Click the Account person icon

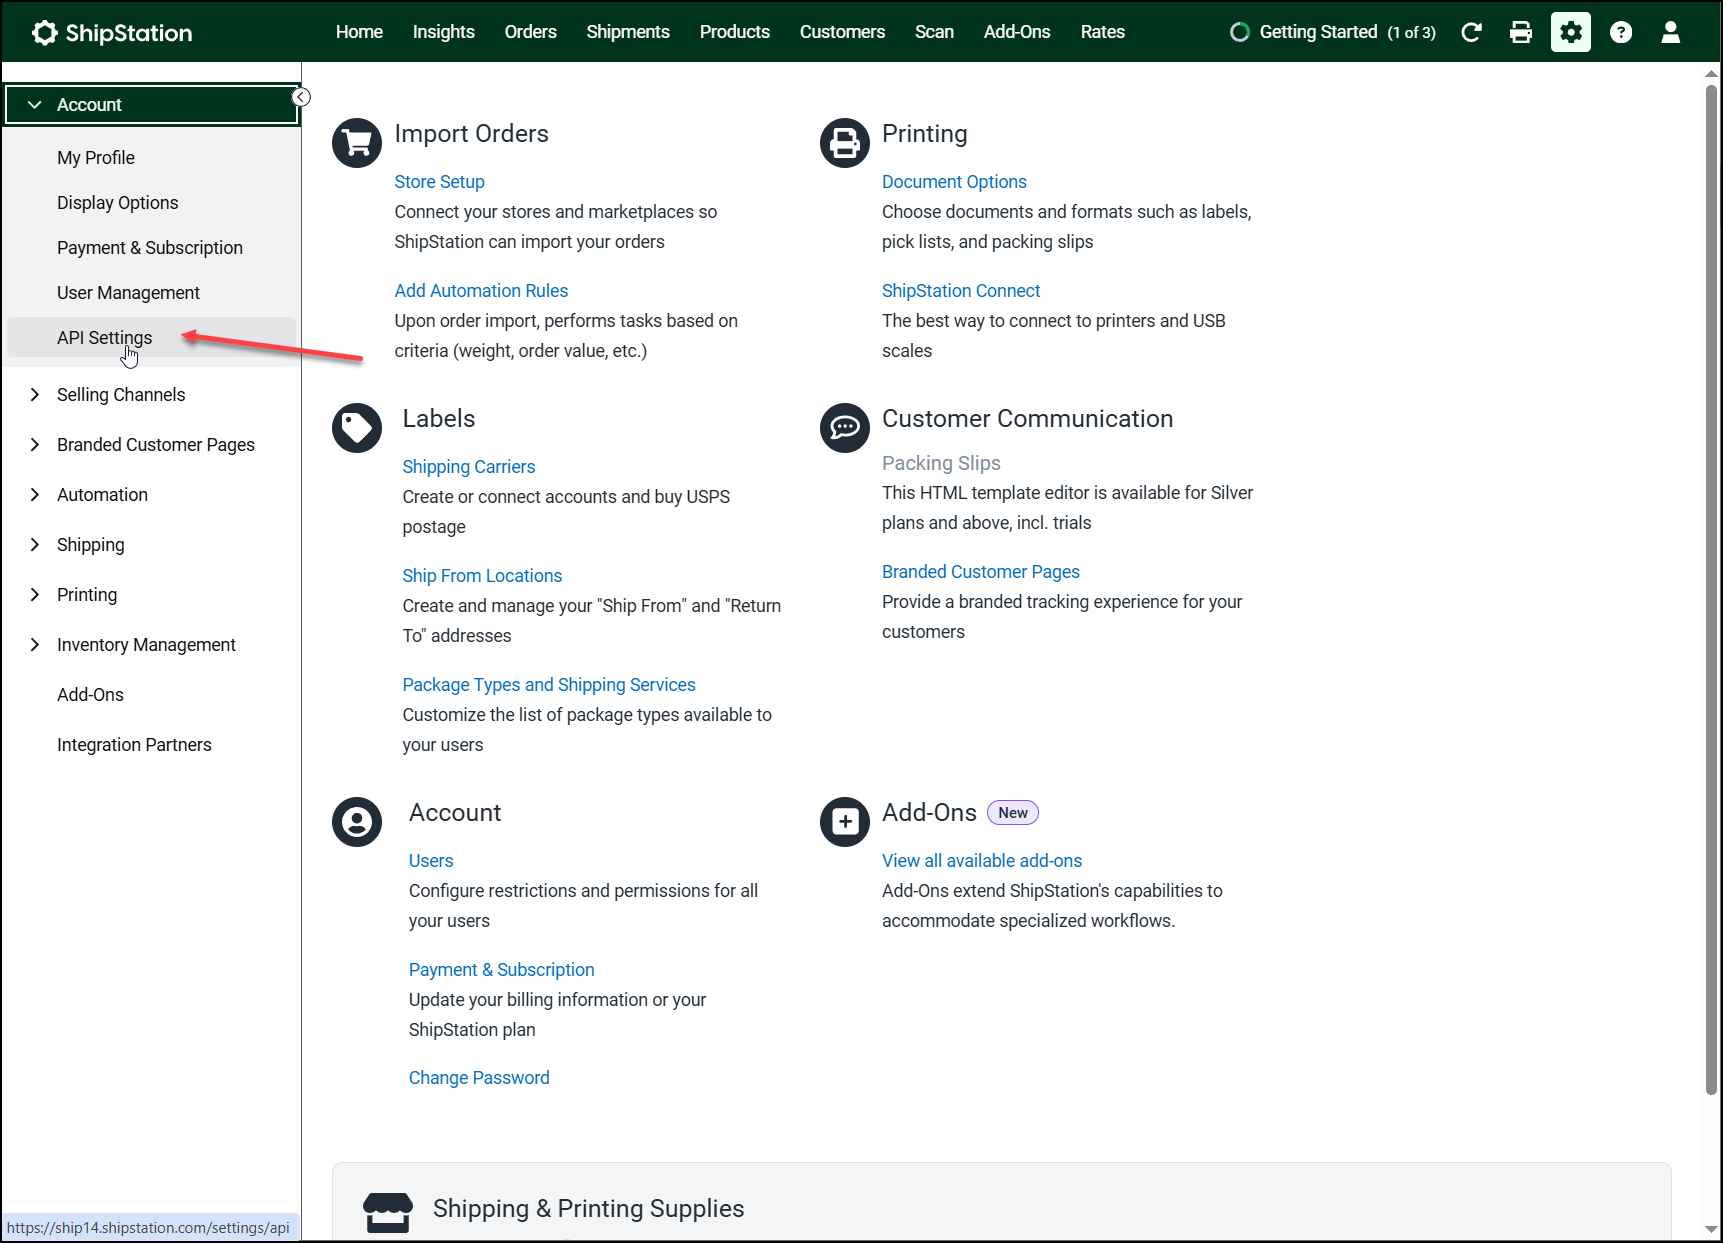point(357,822)
